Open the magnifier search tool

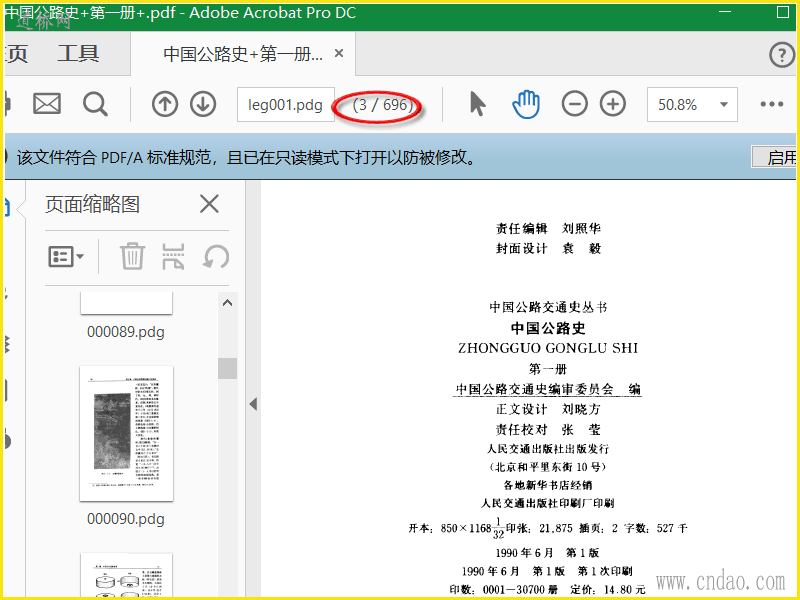95,104
